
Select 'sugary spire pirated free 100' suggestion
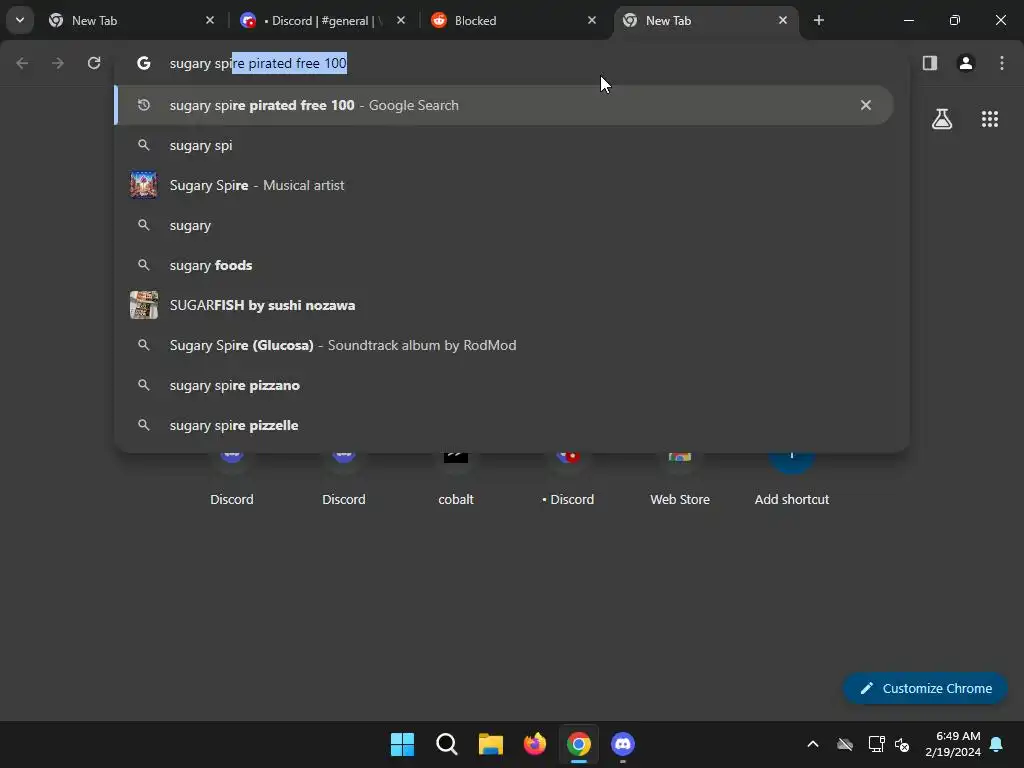[x=504, y=105]
